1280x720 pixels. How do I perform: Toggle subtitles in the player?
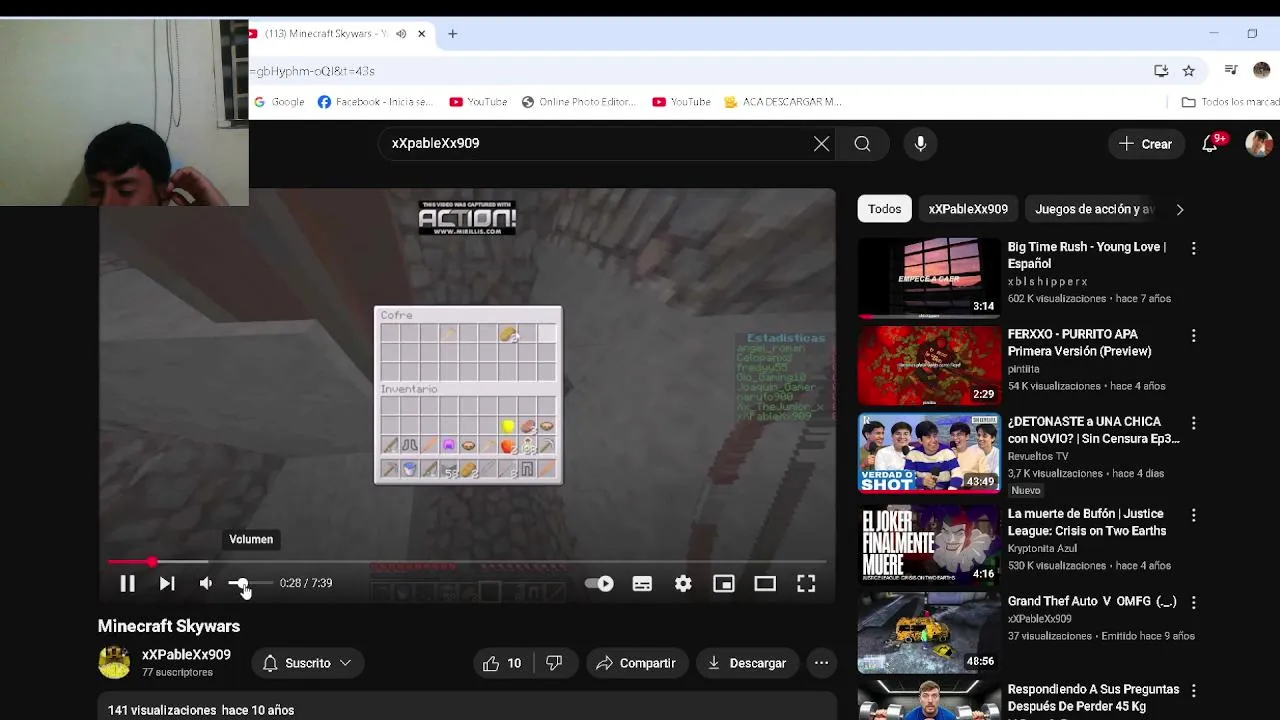tap(642, 583)
